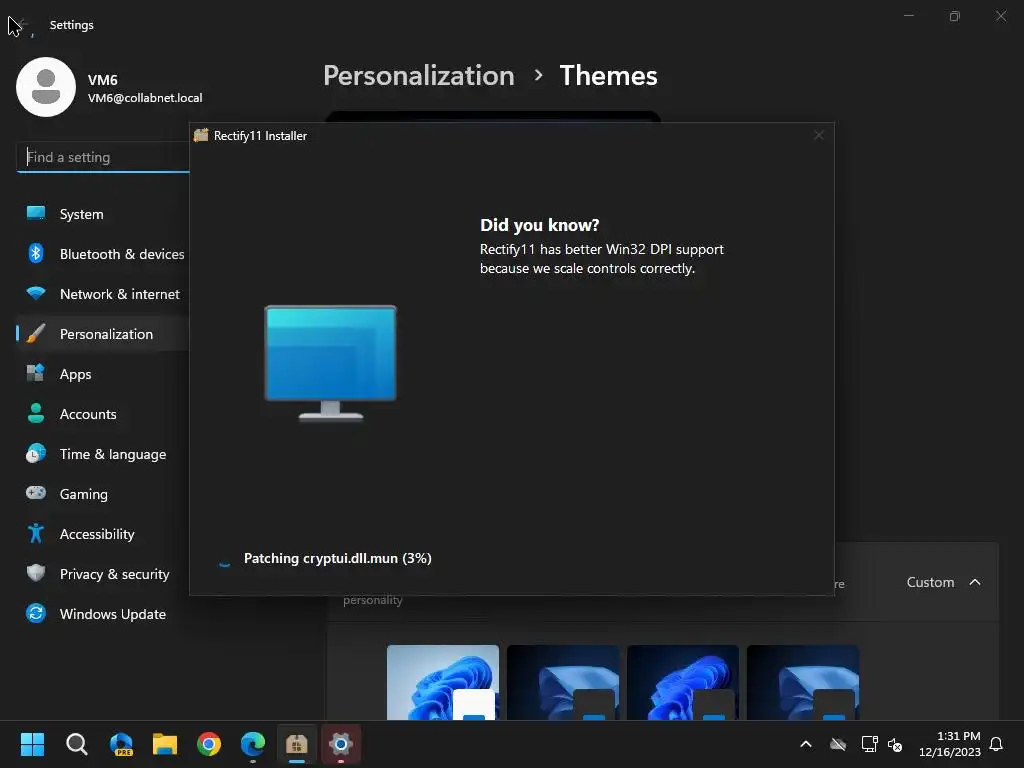
Task: Click the Rectify11 Installer title icon
Action: [x=201, y=135]
